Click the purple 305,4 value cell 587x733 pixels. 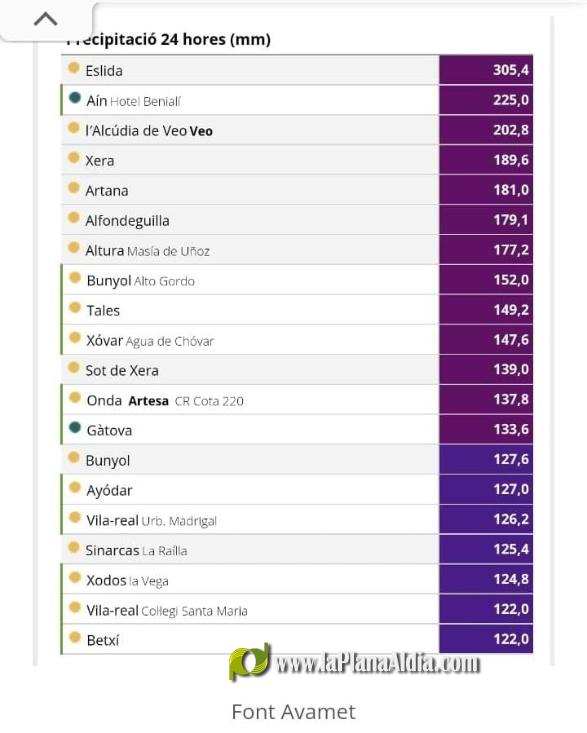(x=486, y=70)
